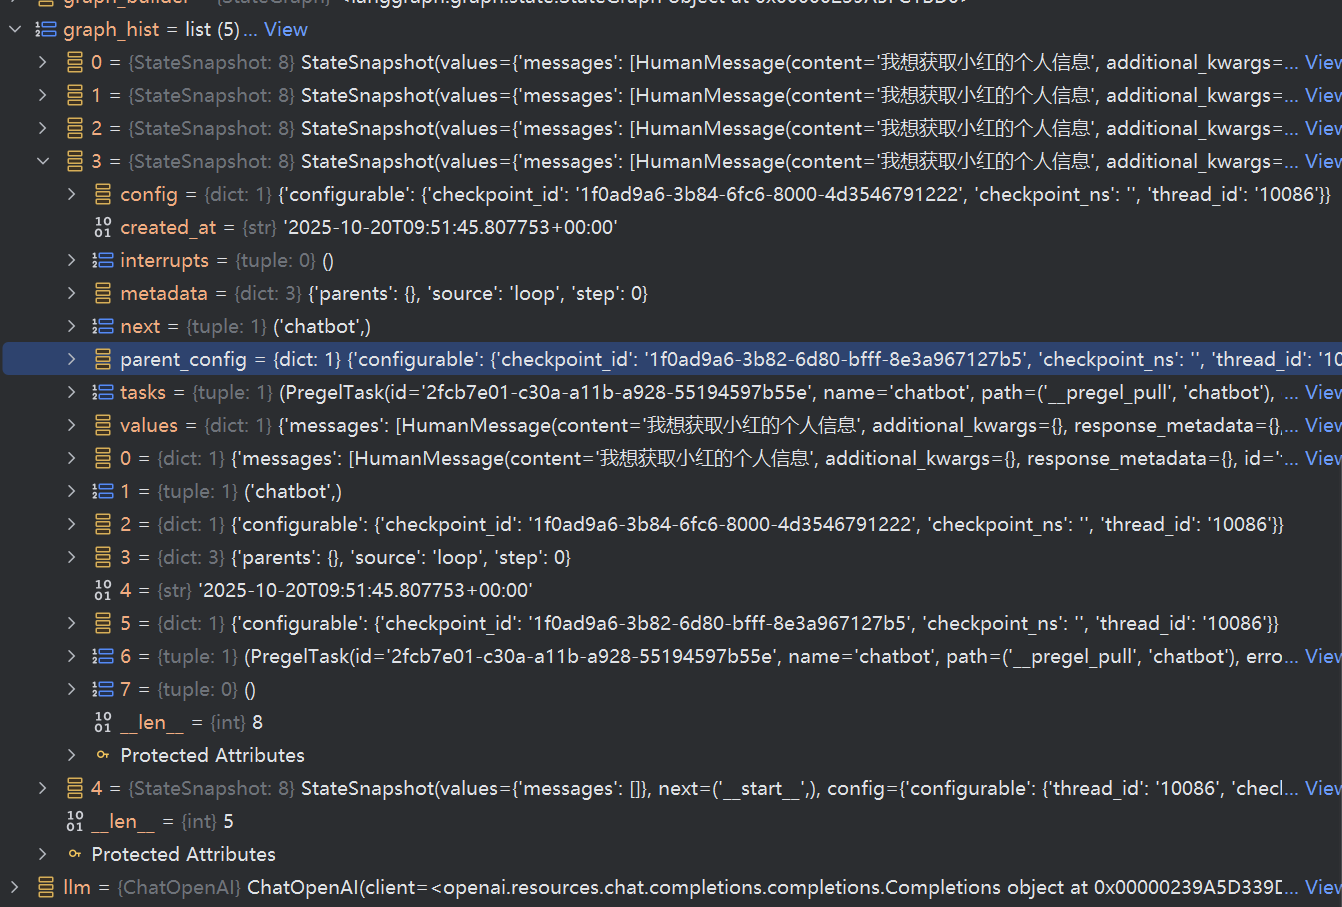The image size is (1342, 907).
Task: Click the dict icon next to config
Action: click(103, 194)
